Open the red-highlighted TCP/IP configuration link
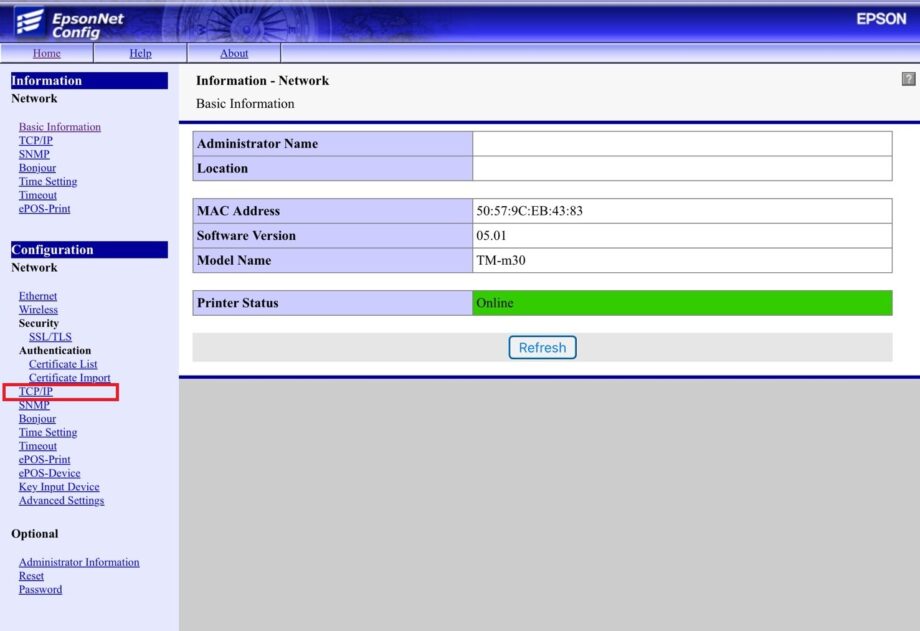 click(x=36, y=392)
